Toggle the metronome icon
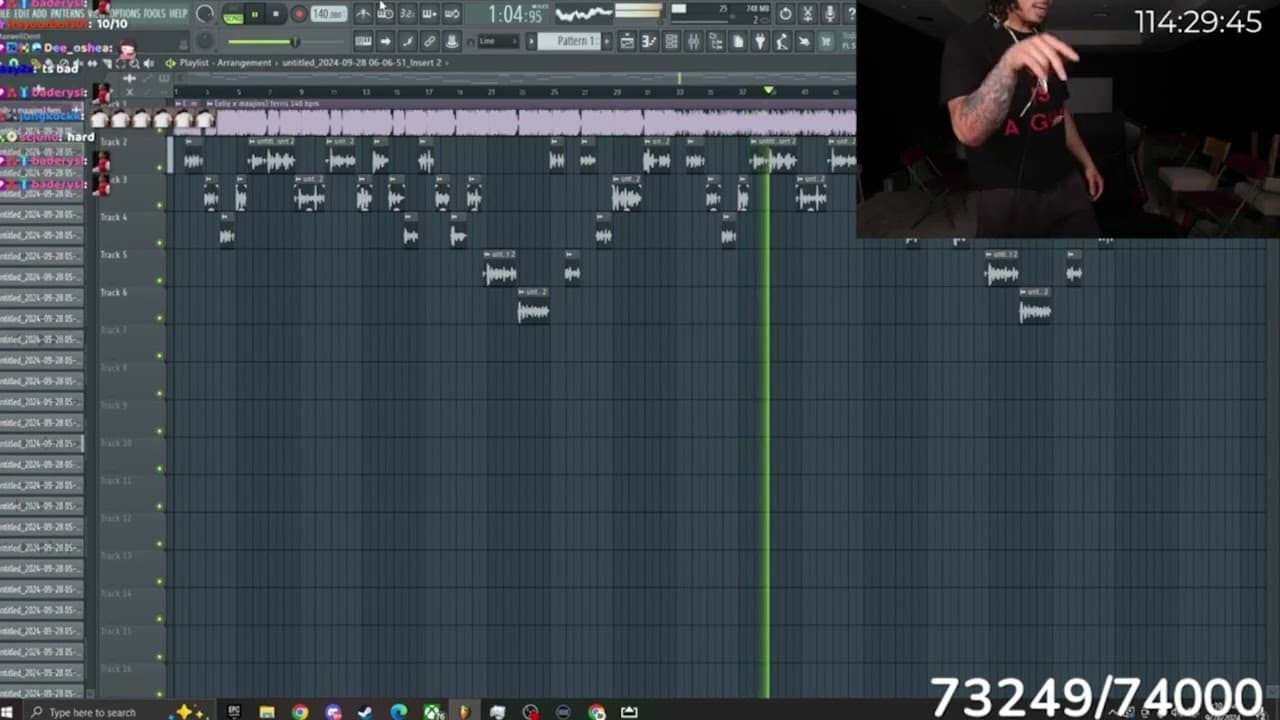 (x=363, y=13)
